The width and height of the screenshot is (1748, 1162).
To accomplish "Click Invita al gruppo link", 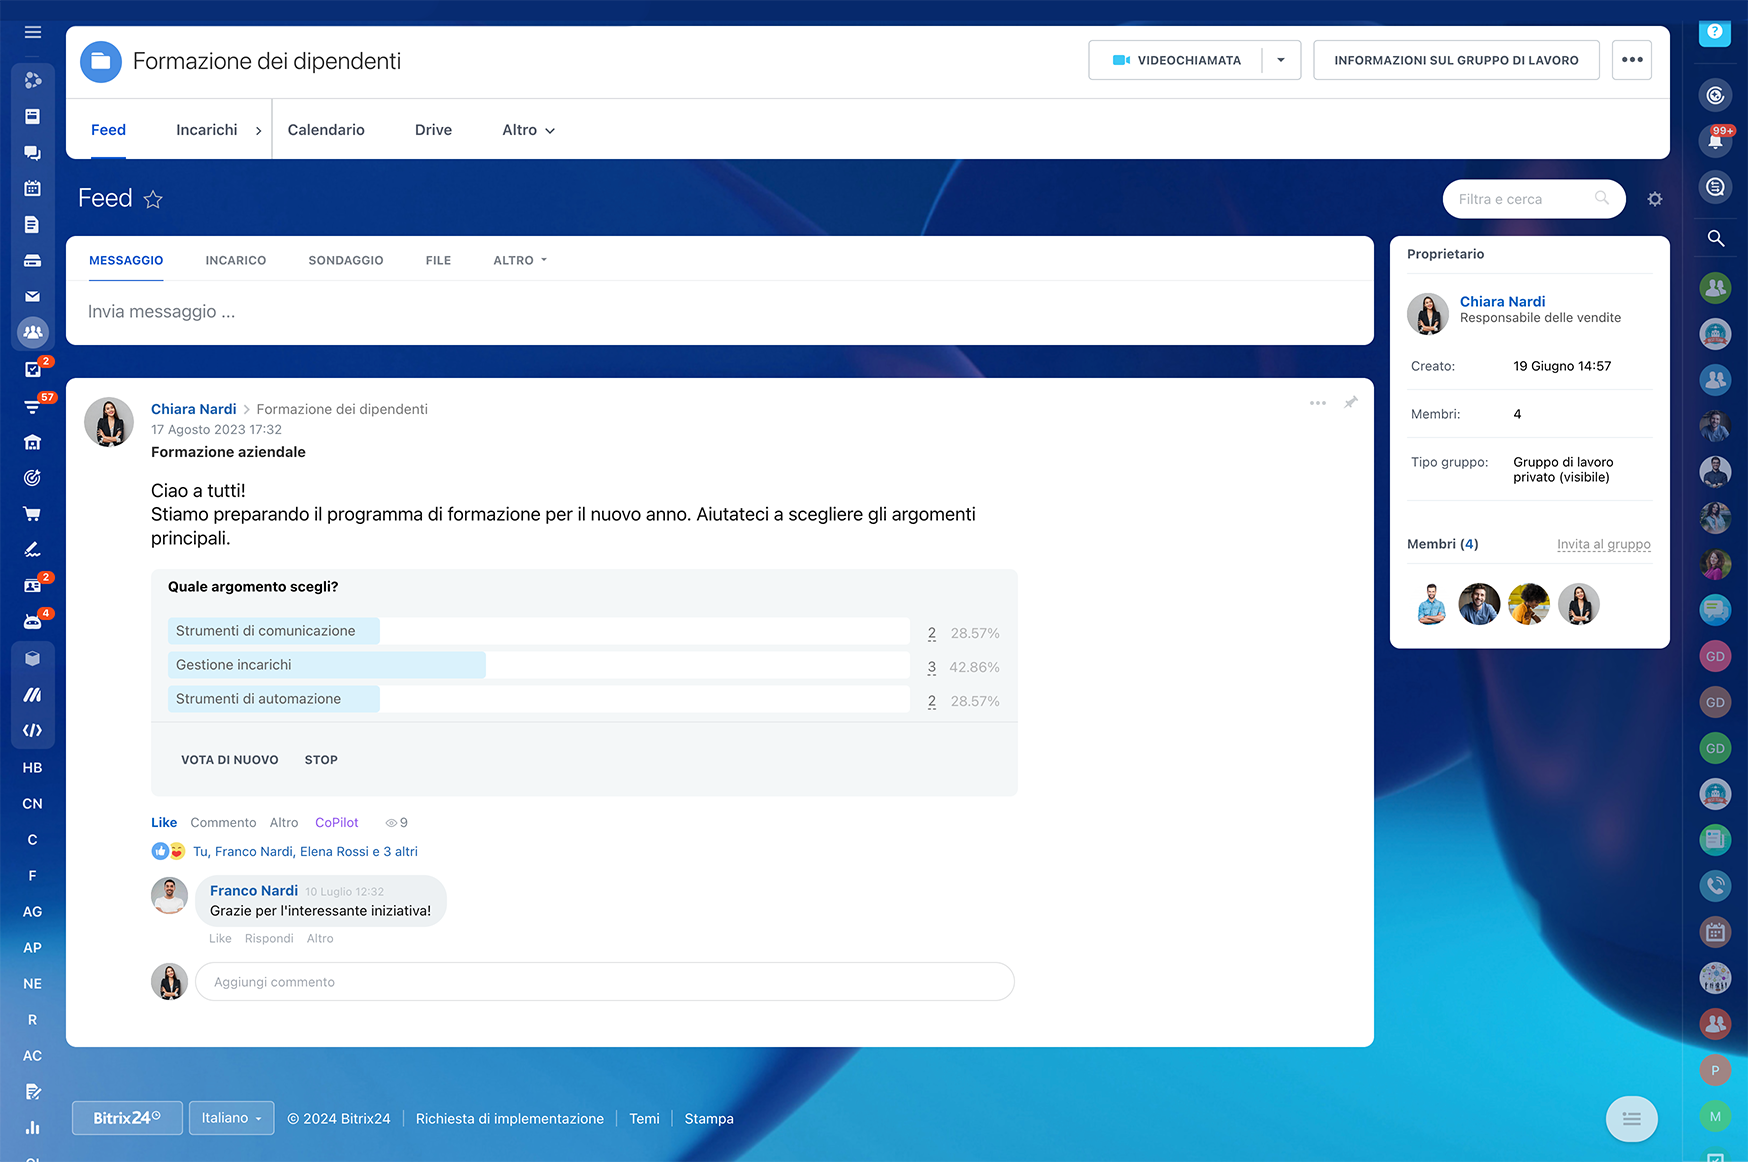I will [1604, 544].
